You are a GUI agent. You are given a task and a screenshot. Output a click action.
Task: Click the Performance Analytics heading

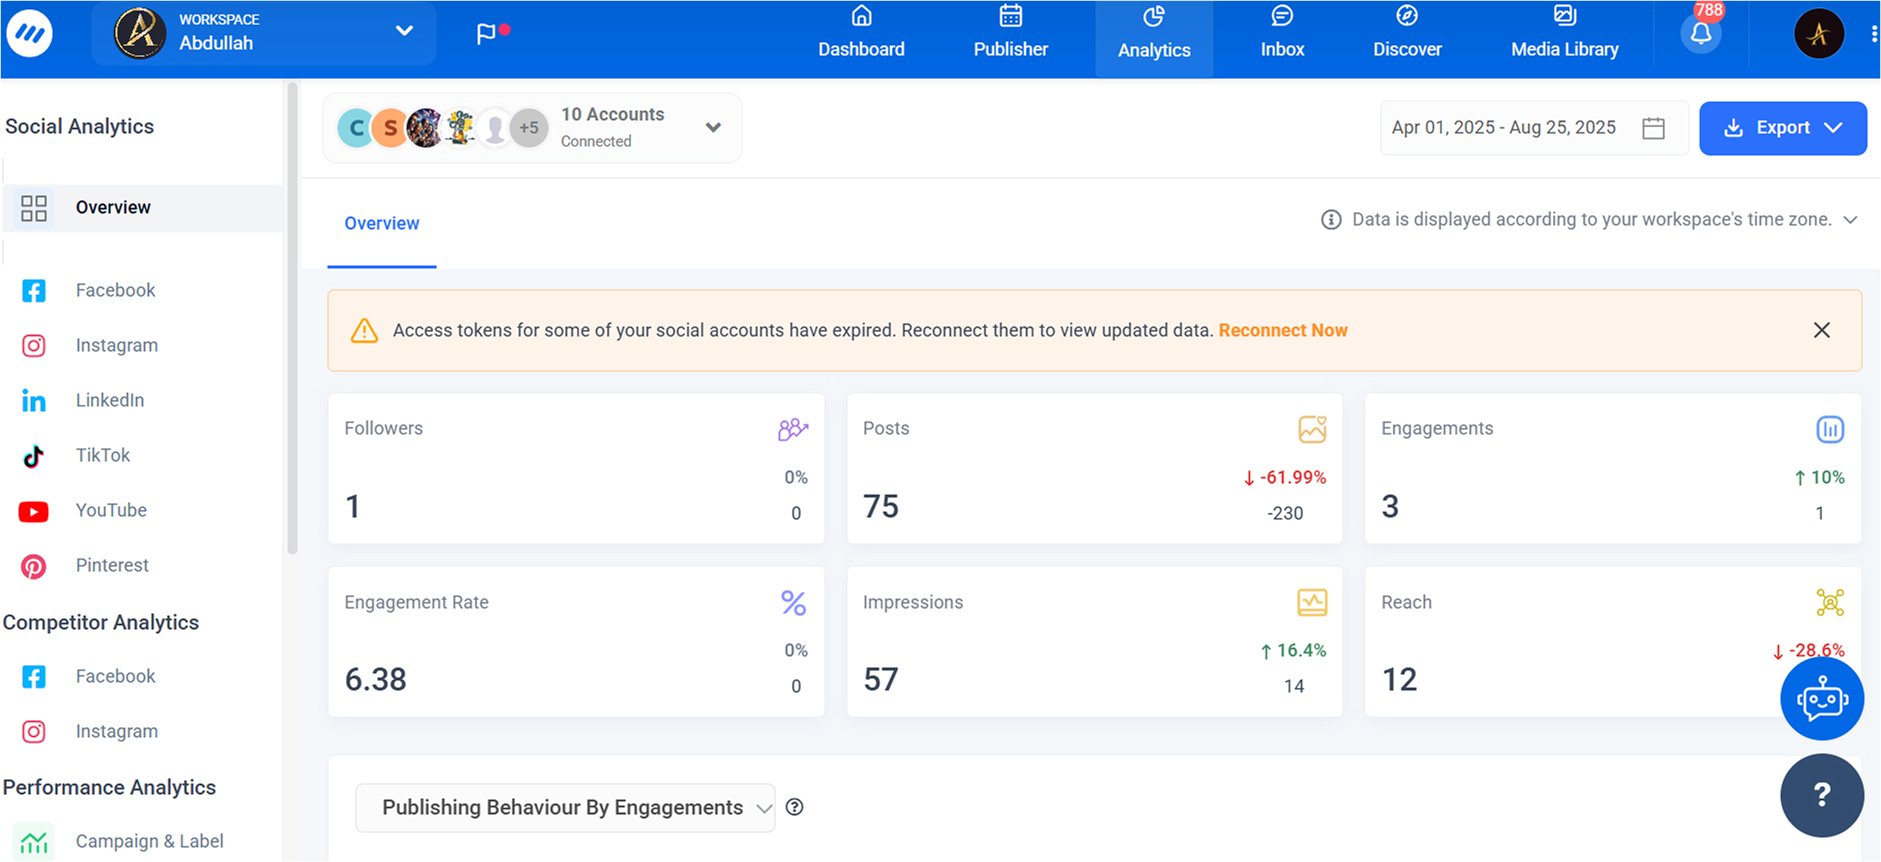109,788
